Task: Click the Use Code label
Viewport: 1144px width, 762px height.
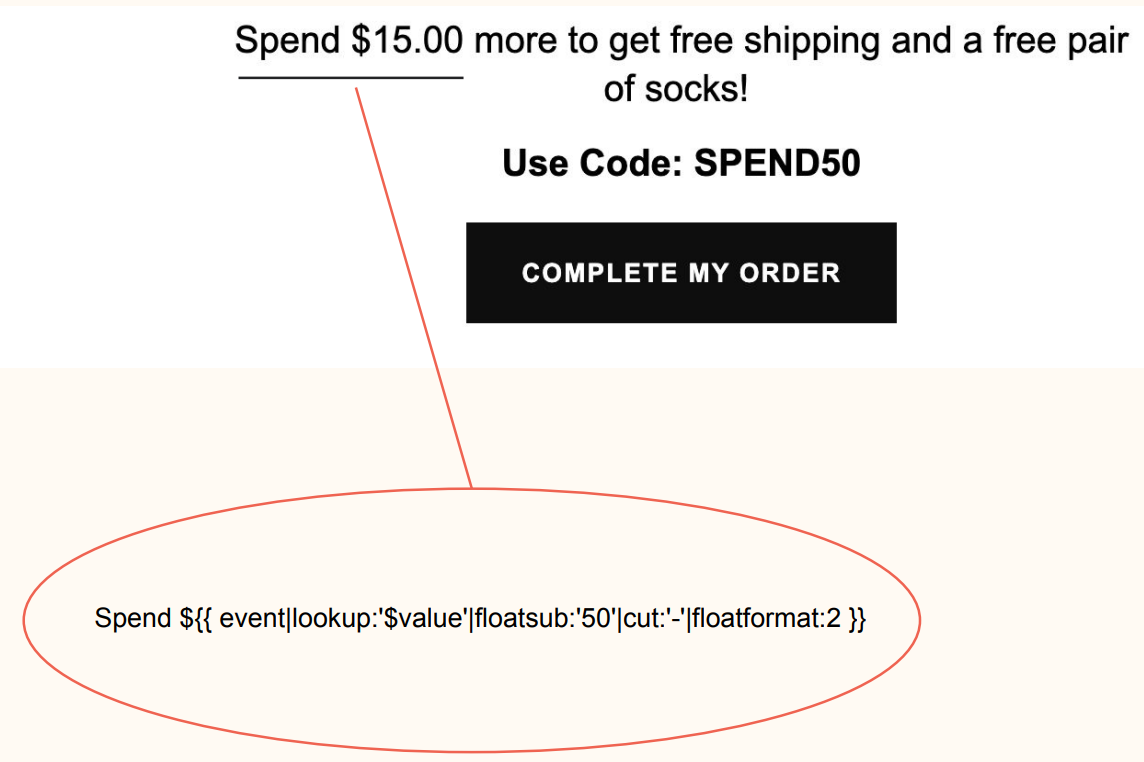Action: [592, 163]
